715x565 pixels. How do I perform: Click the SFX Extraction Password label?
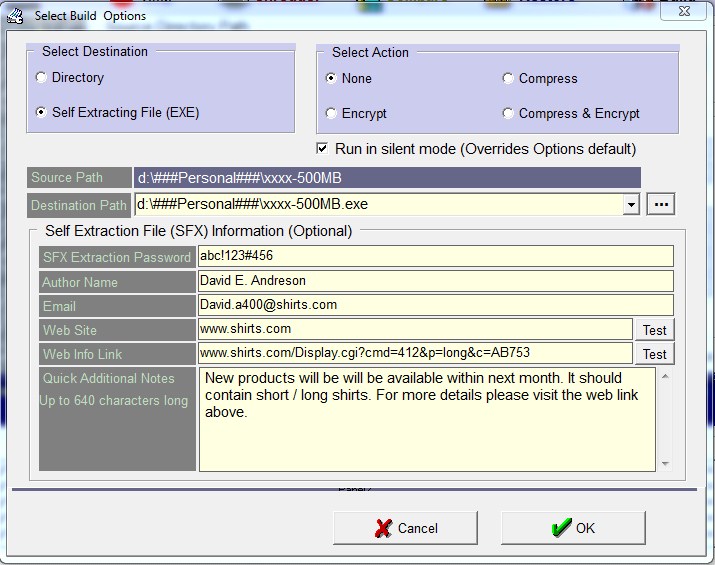point(117,257)
